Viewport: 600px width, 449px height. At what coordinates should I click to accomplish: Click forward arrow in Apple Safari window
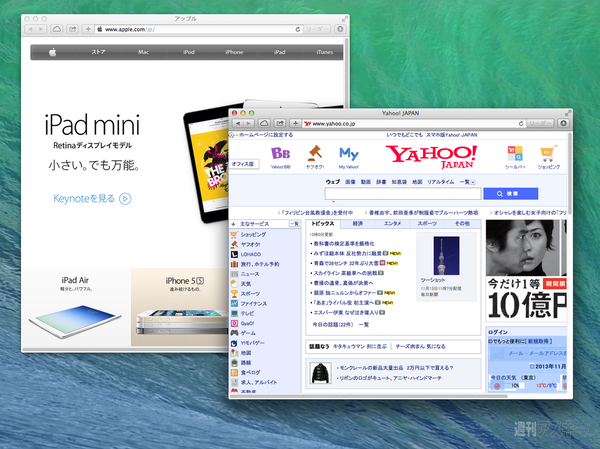pyautogui.click(x=41, y=29)
